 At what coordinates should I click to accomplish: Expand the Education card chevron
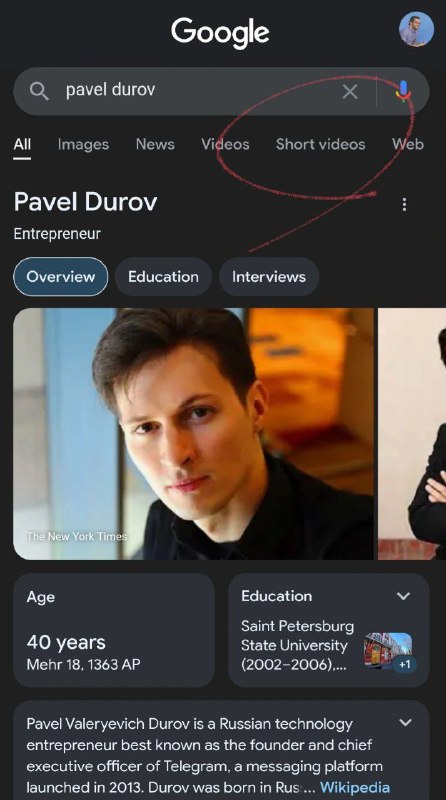404,596
